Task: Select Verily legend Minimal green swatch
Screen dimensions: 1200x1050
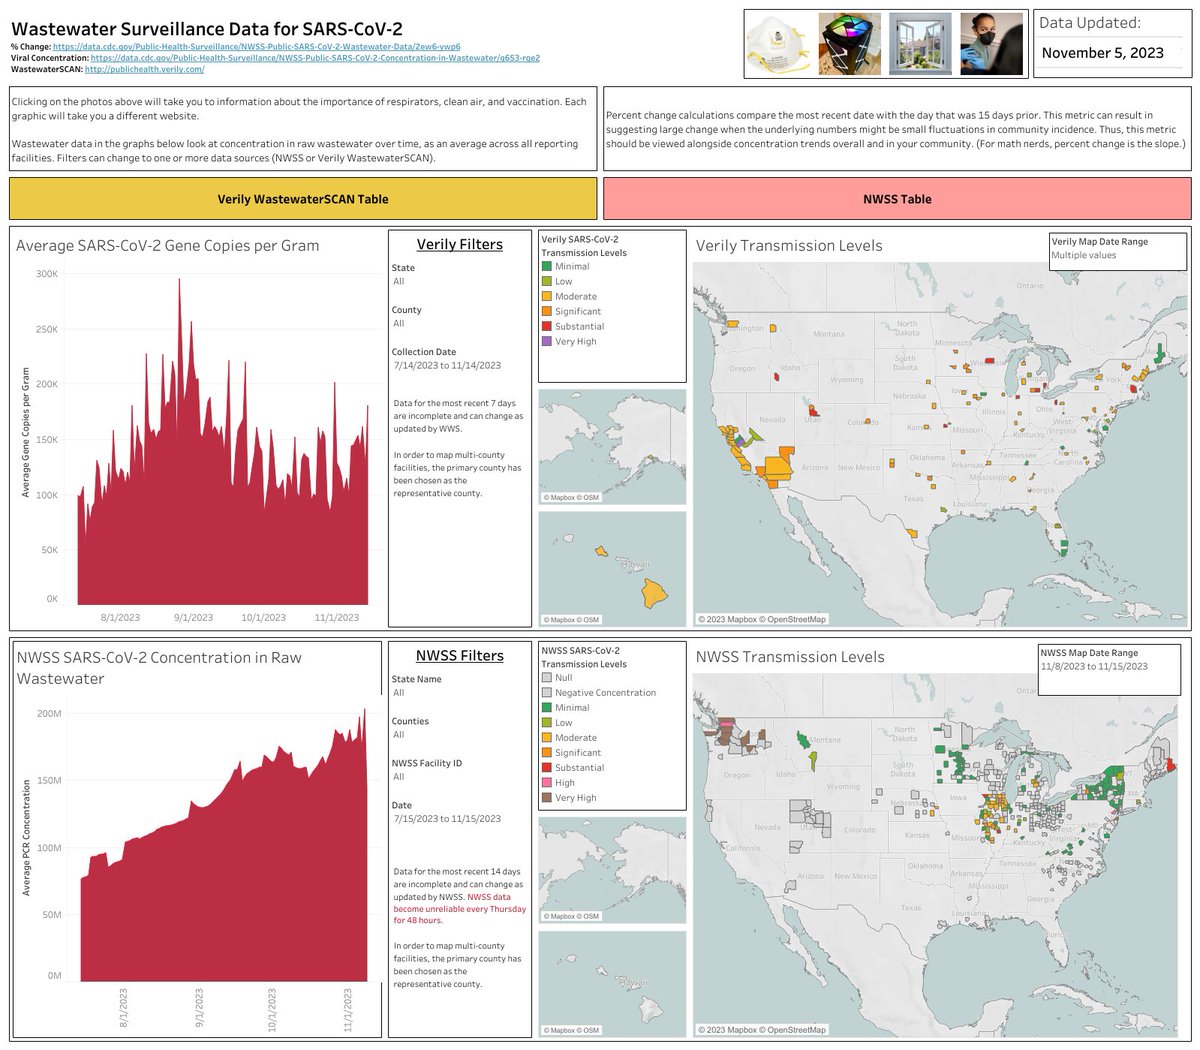Action: tap(547, 266)
